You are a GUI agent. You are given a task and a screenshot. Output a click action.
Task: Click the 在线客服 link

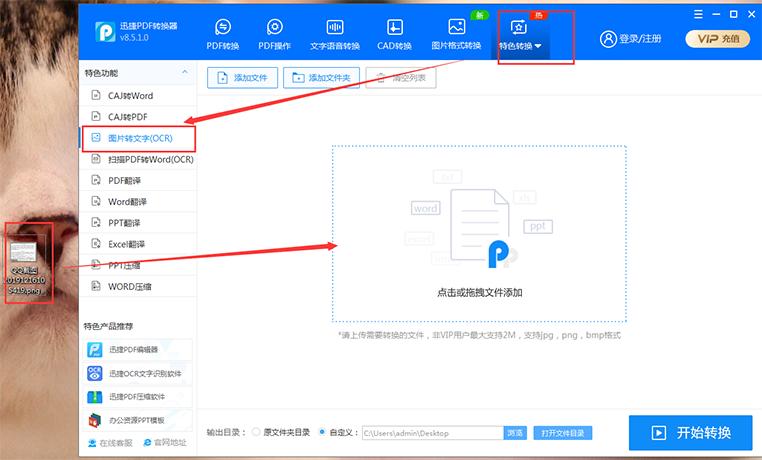111,442
